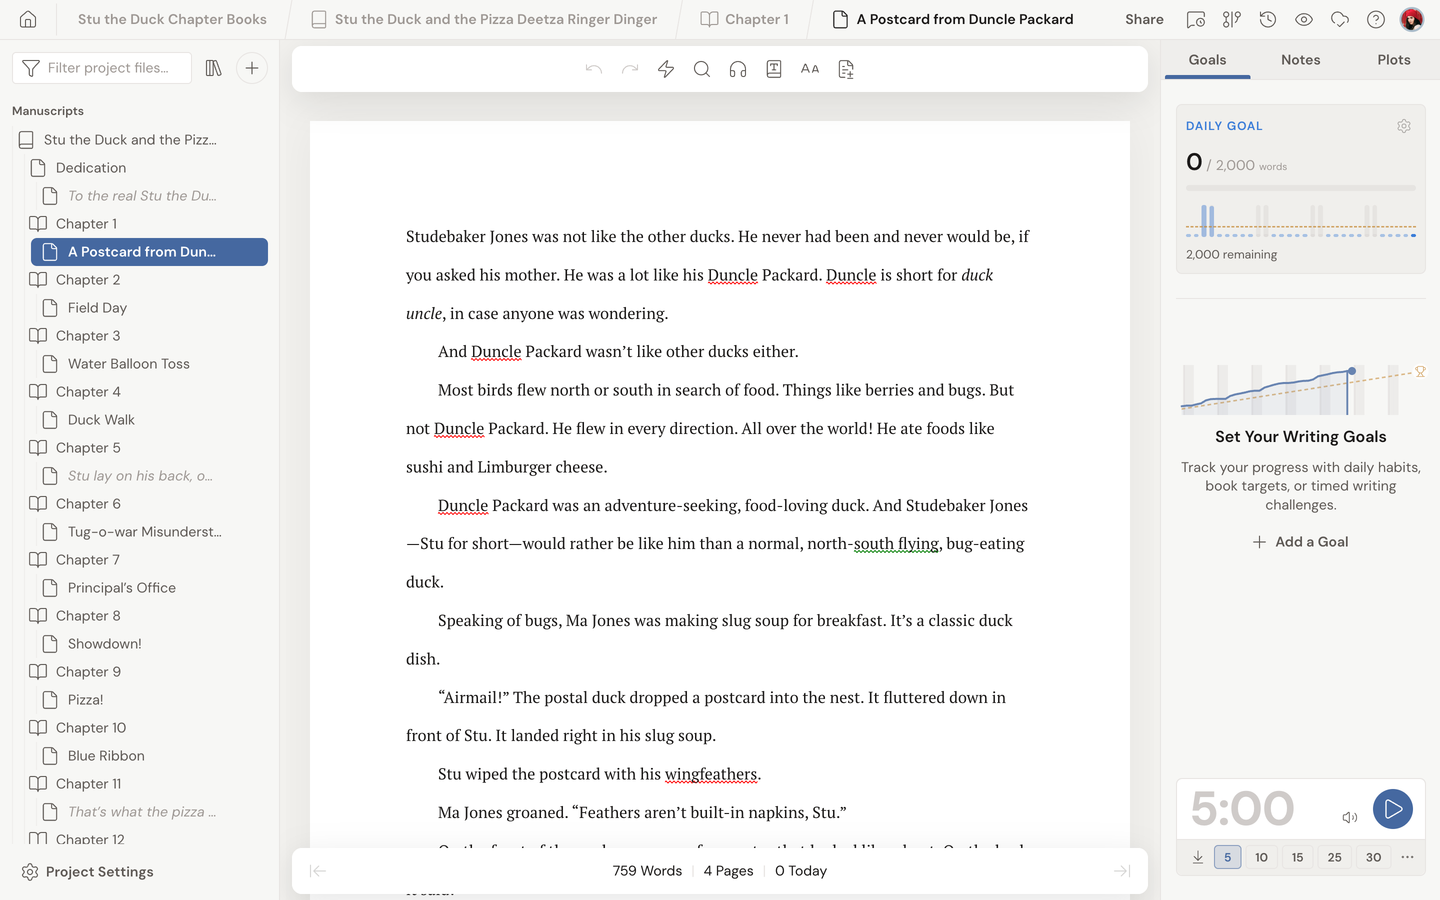This screenshot has width=1440, height=900.
Task: Switch to the Goals tab
Action: 1207,60
